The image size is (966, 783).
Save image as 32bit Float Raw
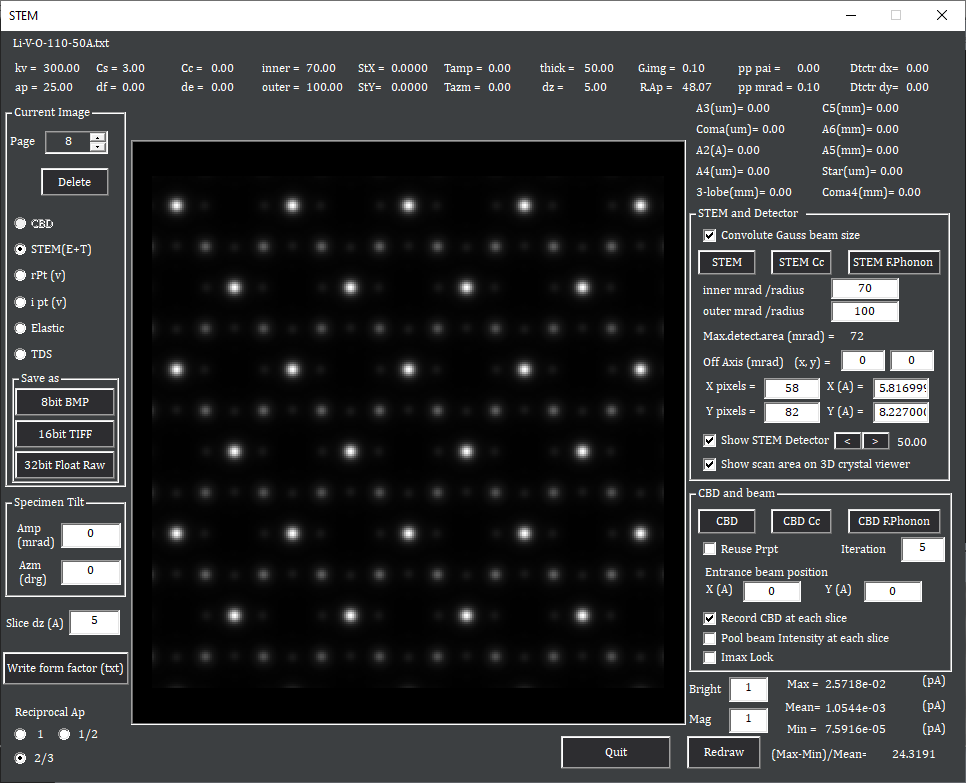click(x=65, y=465)
